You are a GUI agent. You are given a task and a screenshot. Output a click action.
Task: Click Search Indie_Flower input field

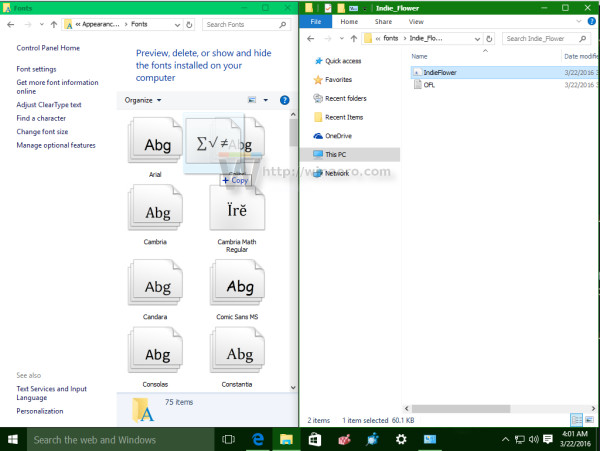(546, 39)
